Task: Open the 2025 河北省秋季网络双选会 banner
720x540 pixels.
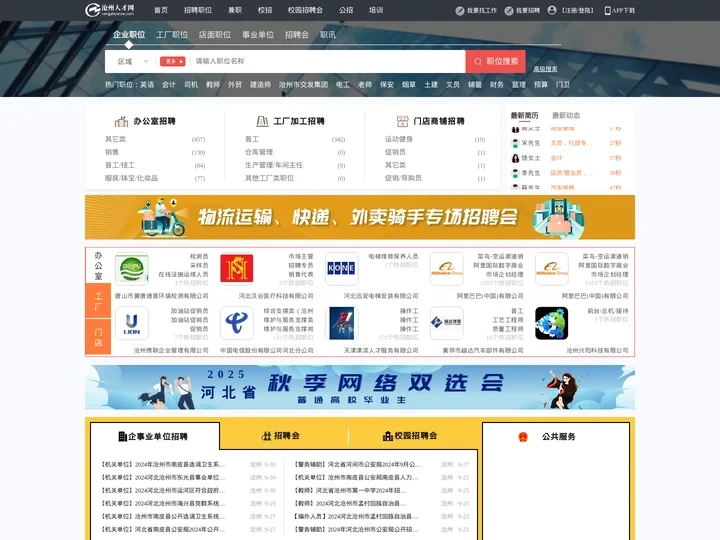Action: point(360,387)
